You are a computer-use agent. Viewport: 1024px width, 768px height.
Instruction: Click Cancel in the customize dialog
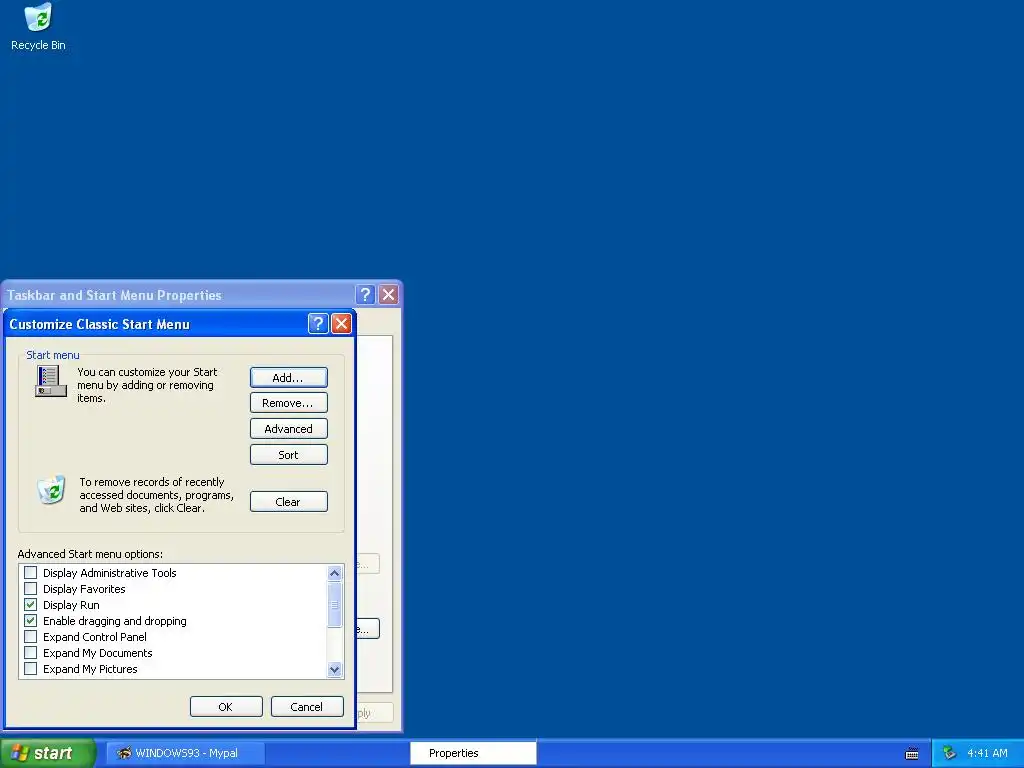[x=307, y=707]
